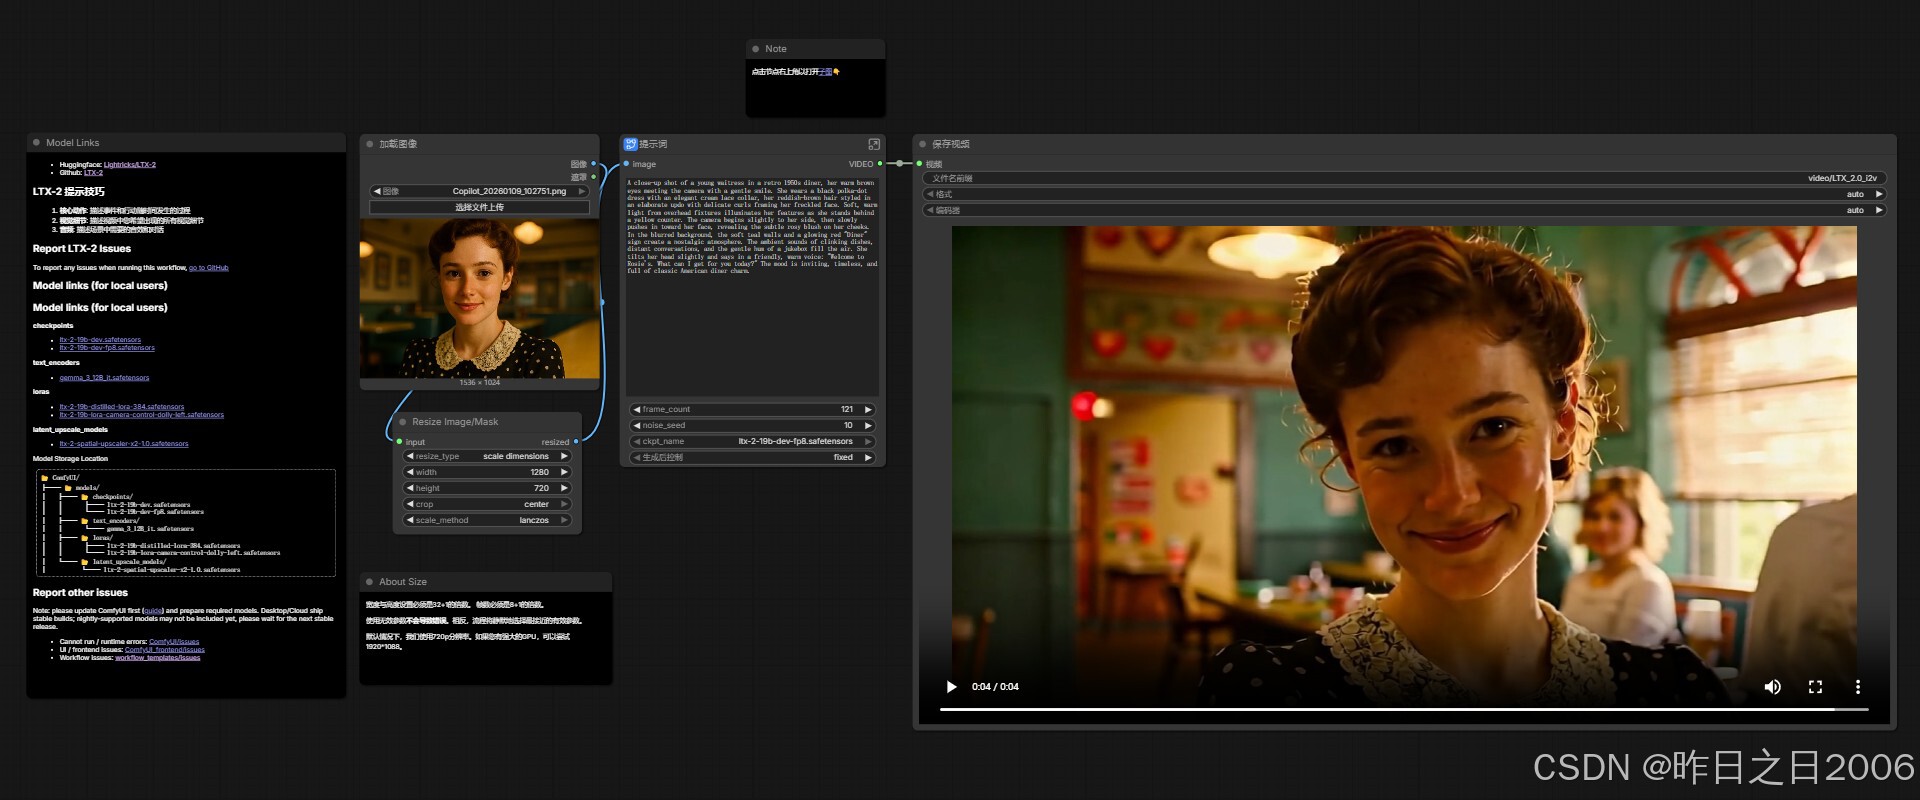Seek on the video progress bar
This screenshot has height=800, width=1920.
click(1404, 709)
